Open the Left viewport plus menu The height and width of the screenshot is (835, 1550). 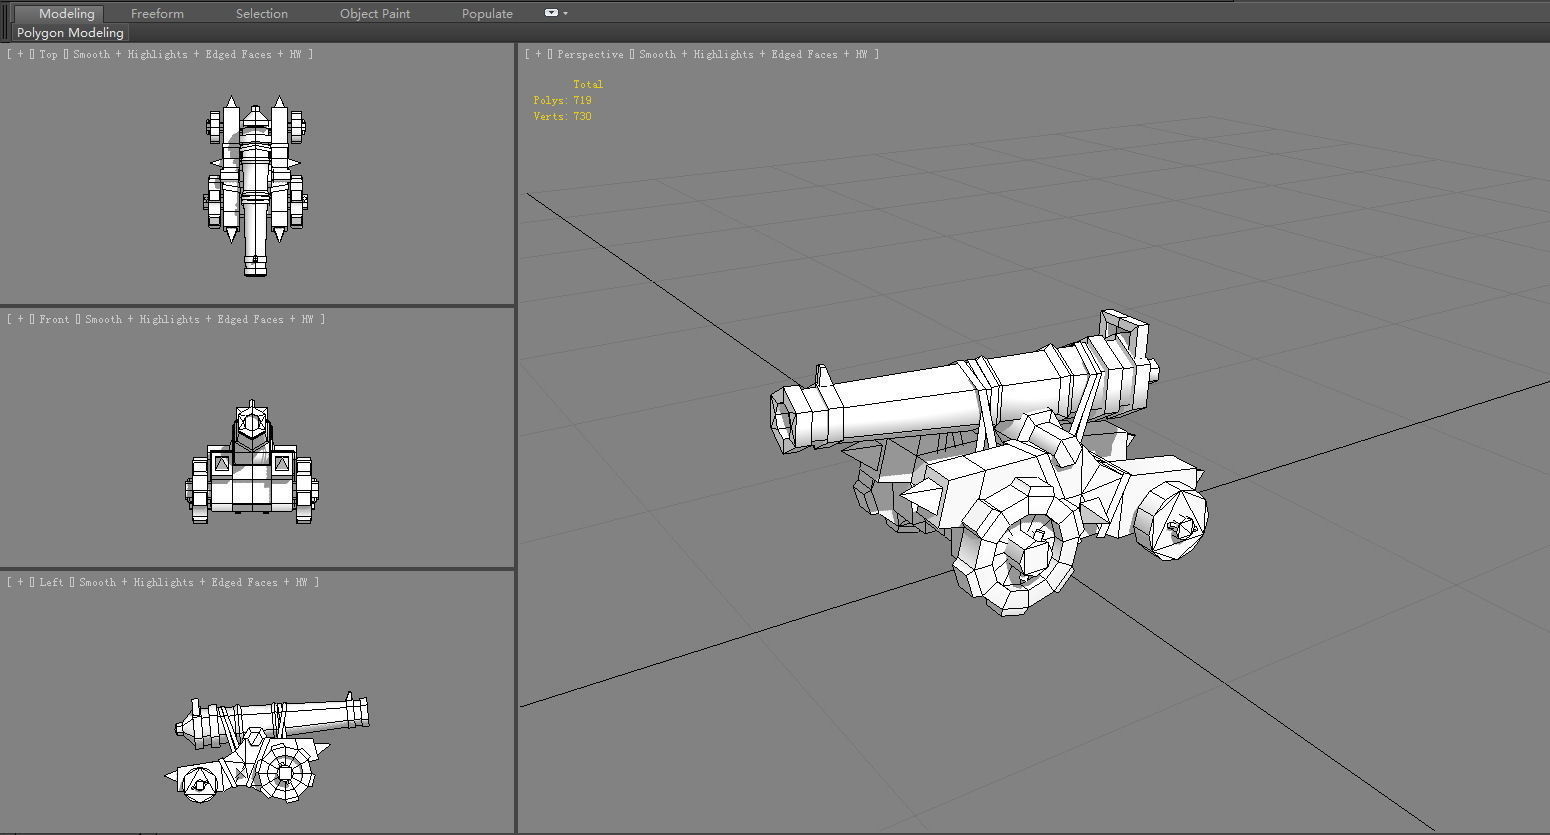pyautogui.click(x=20, y=582)
